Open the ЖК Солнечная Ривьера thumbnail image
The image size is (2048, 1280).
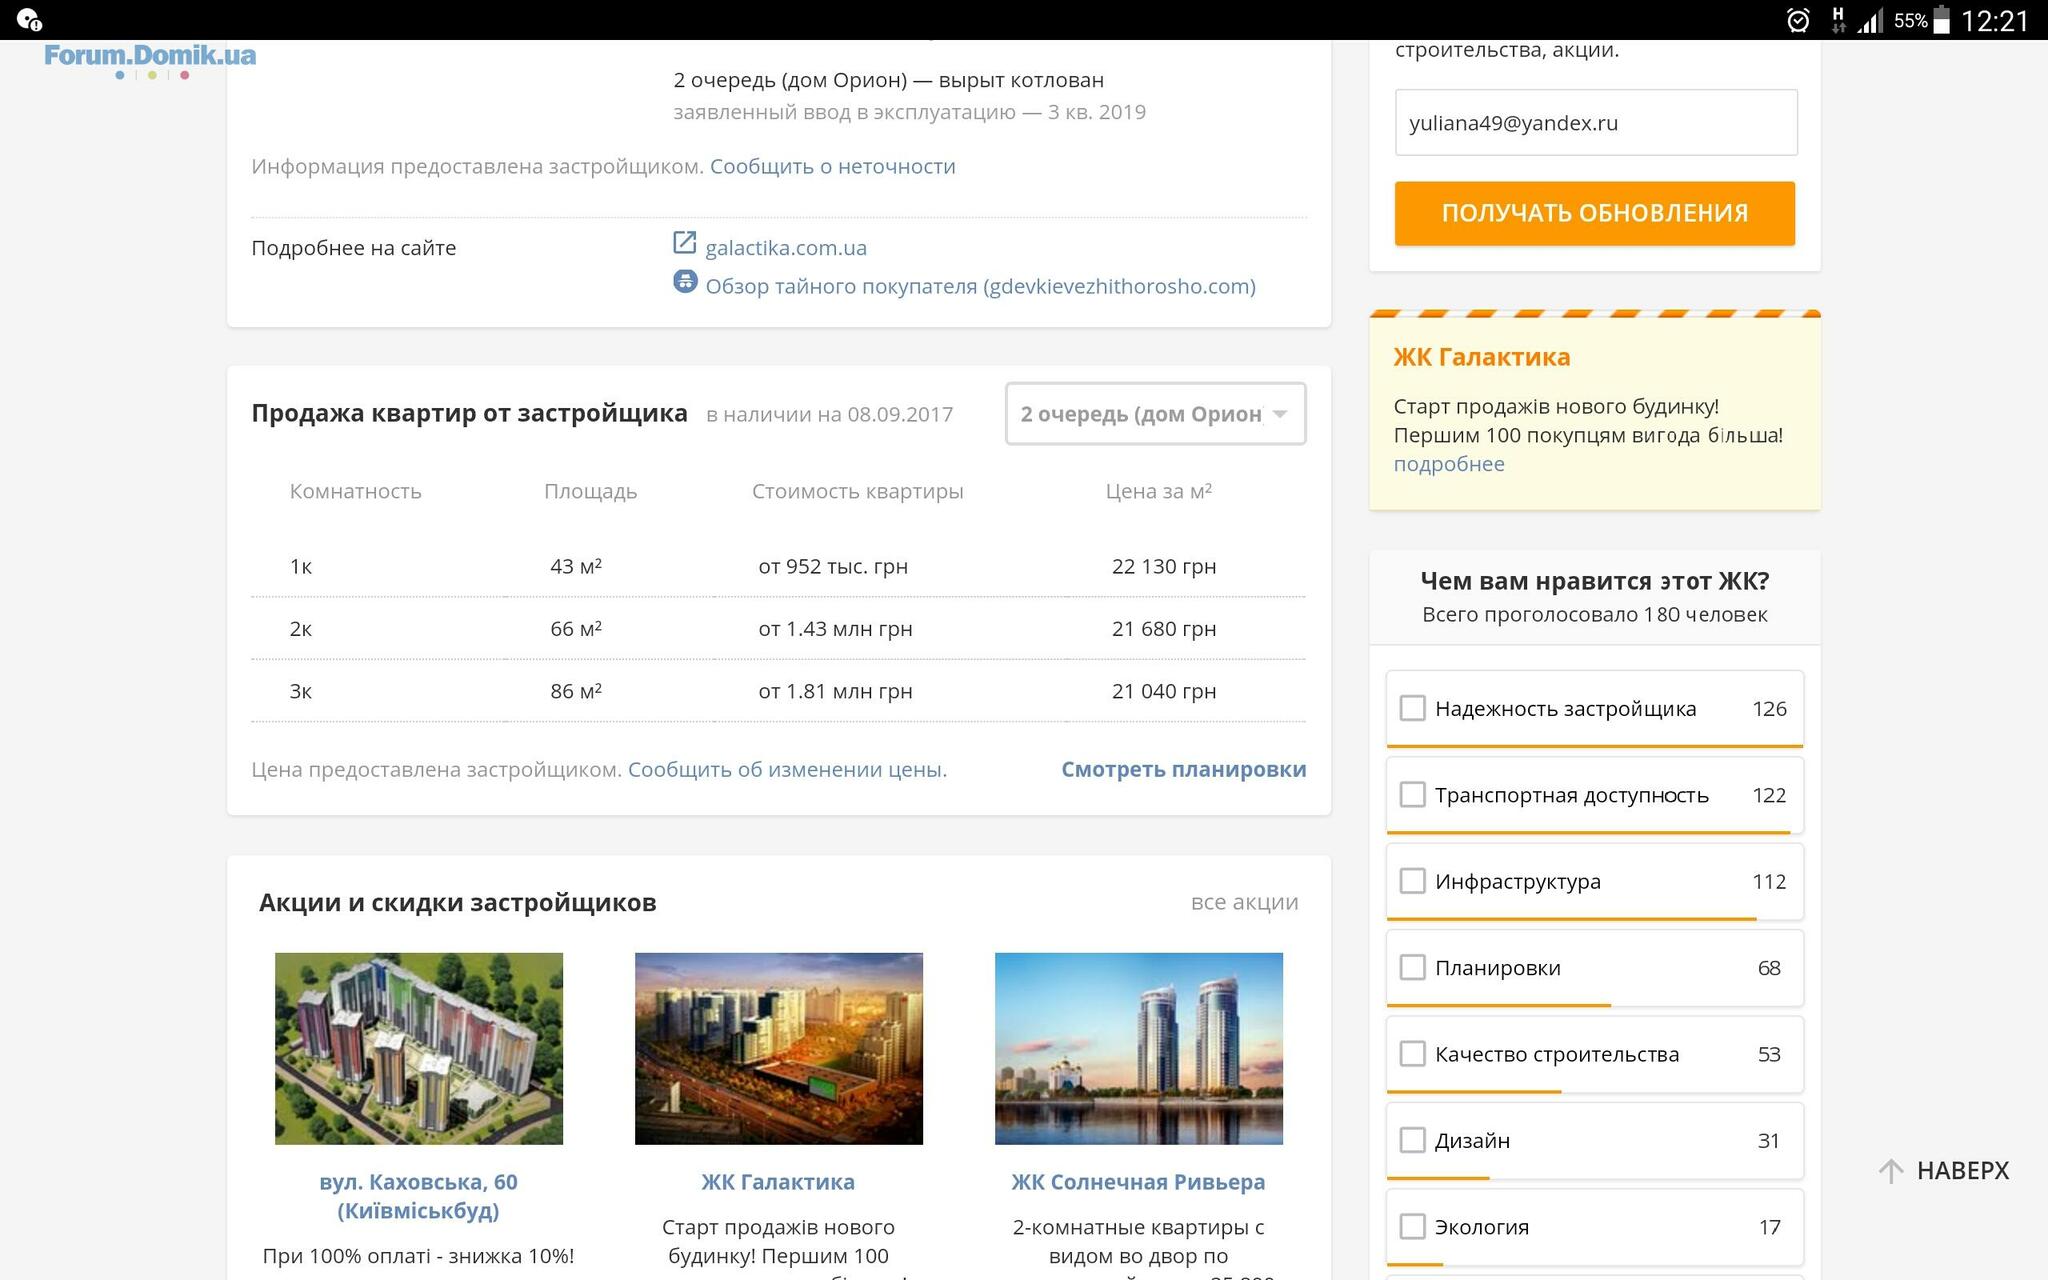click(x=1139, y=1048)
